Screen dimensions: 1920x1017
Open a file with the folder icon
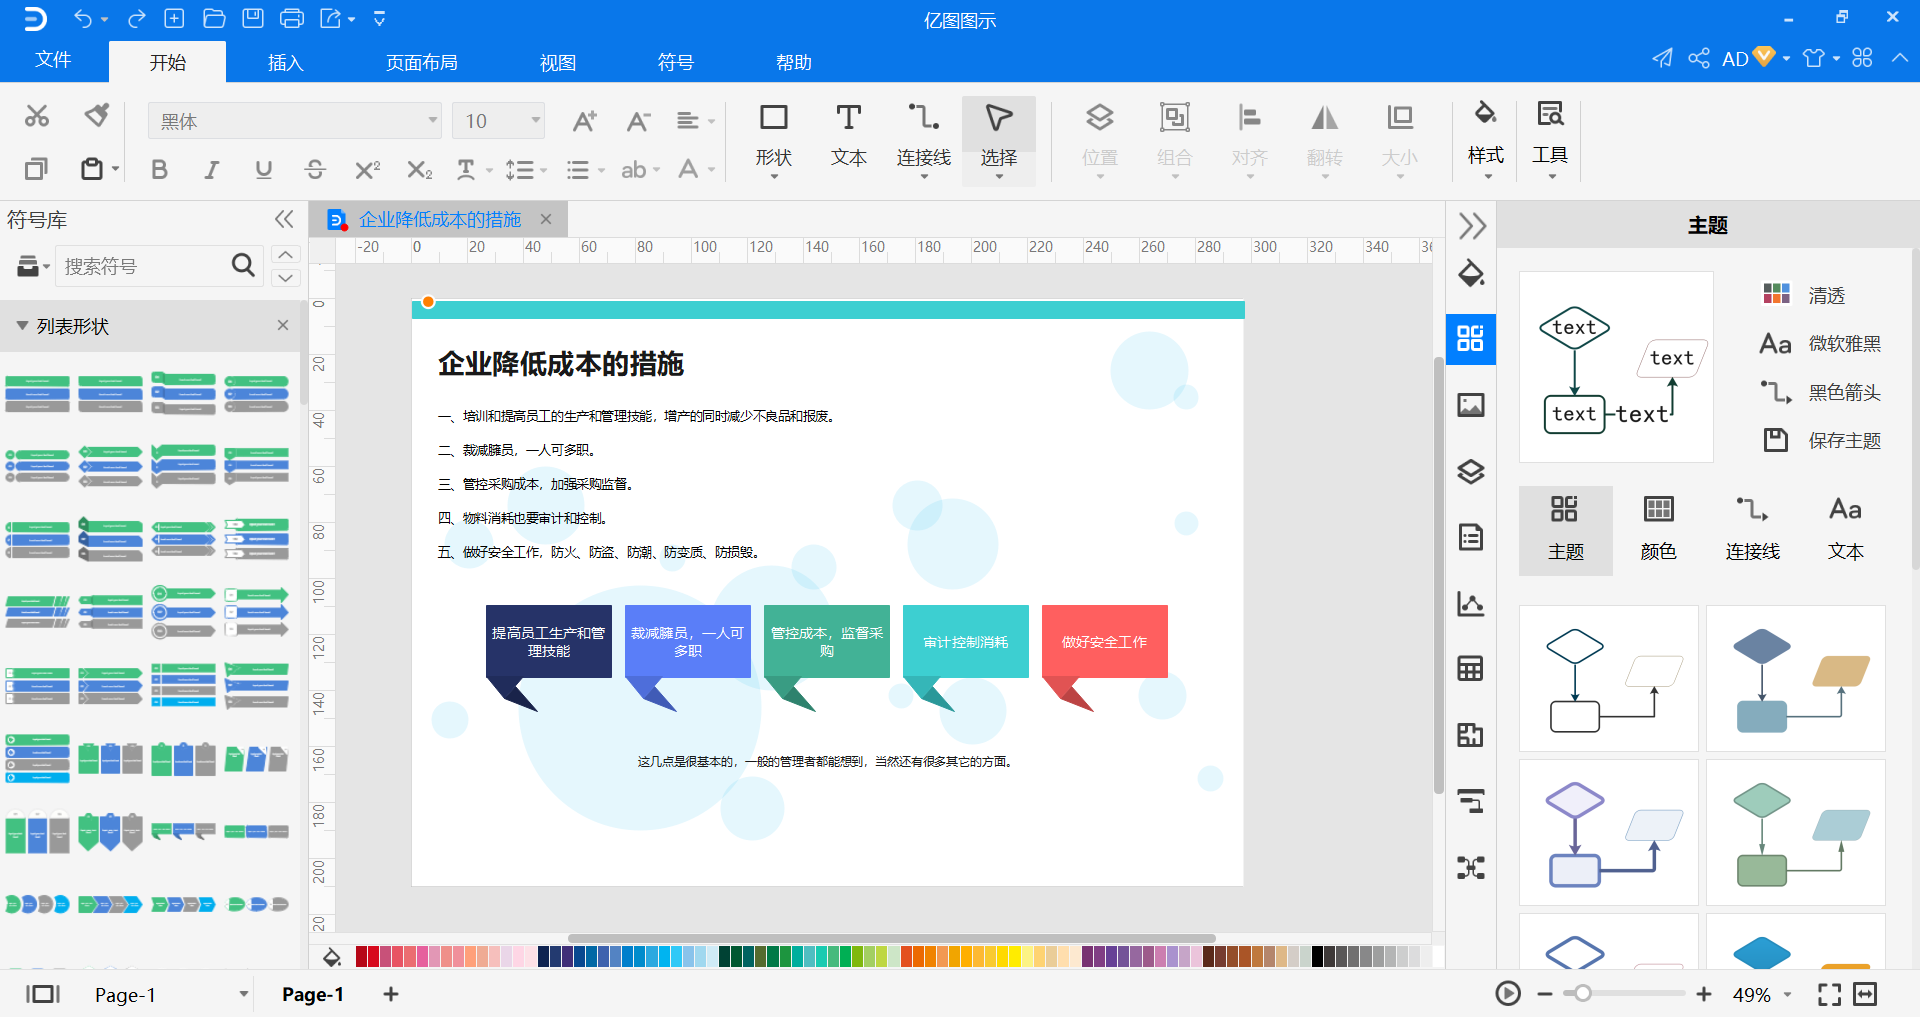213,18
